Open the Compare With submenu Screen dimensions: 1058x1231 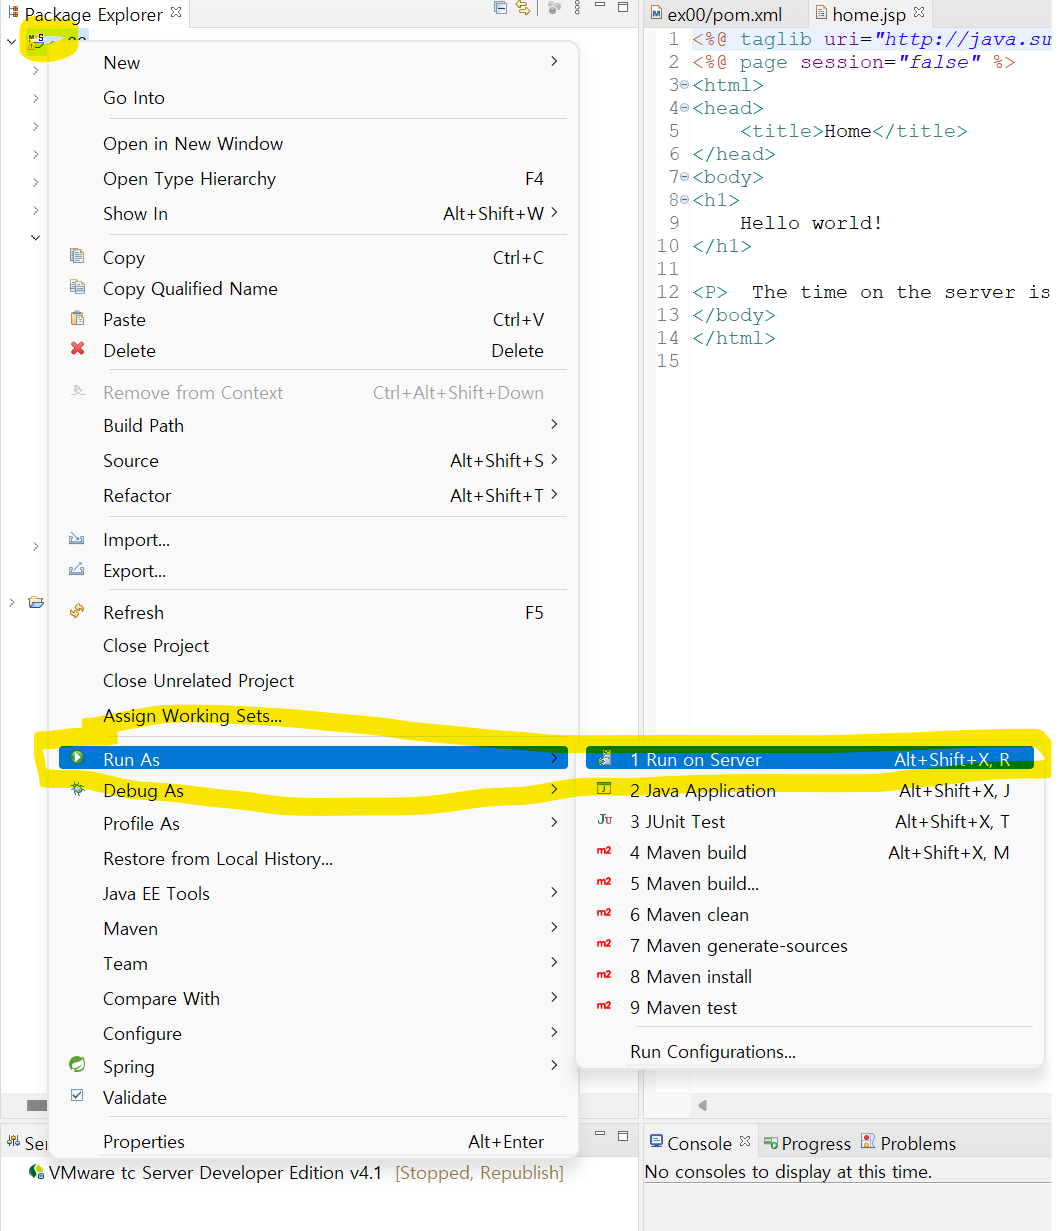point(312,998)
